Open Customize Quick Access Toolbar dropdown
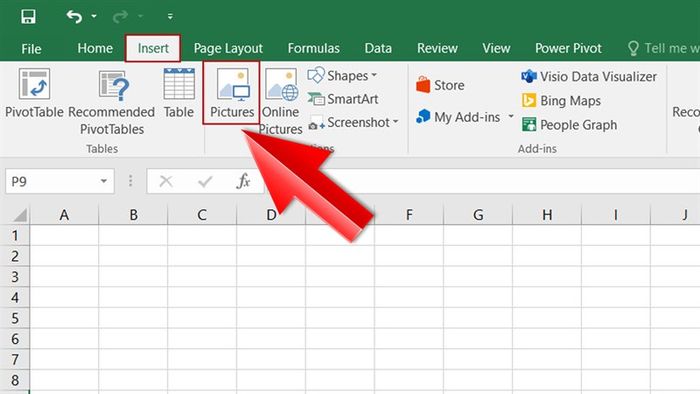This screenshot has width=700, height=394. click(170, 17)
